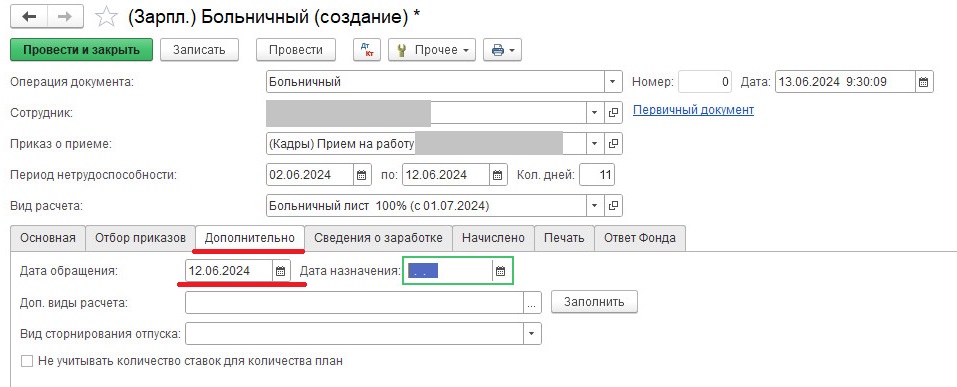
Task: Add document to favorites with star icon
Action: tap(106, 16)
